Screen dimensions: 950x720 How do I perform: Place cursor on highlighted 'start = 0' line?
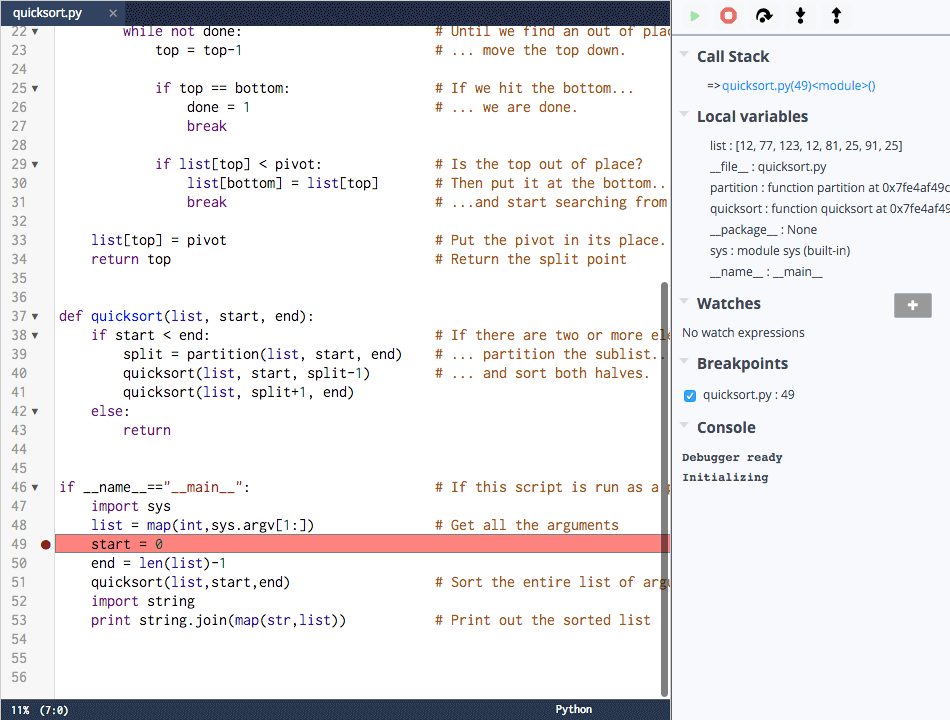(x=362, y=544)
